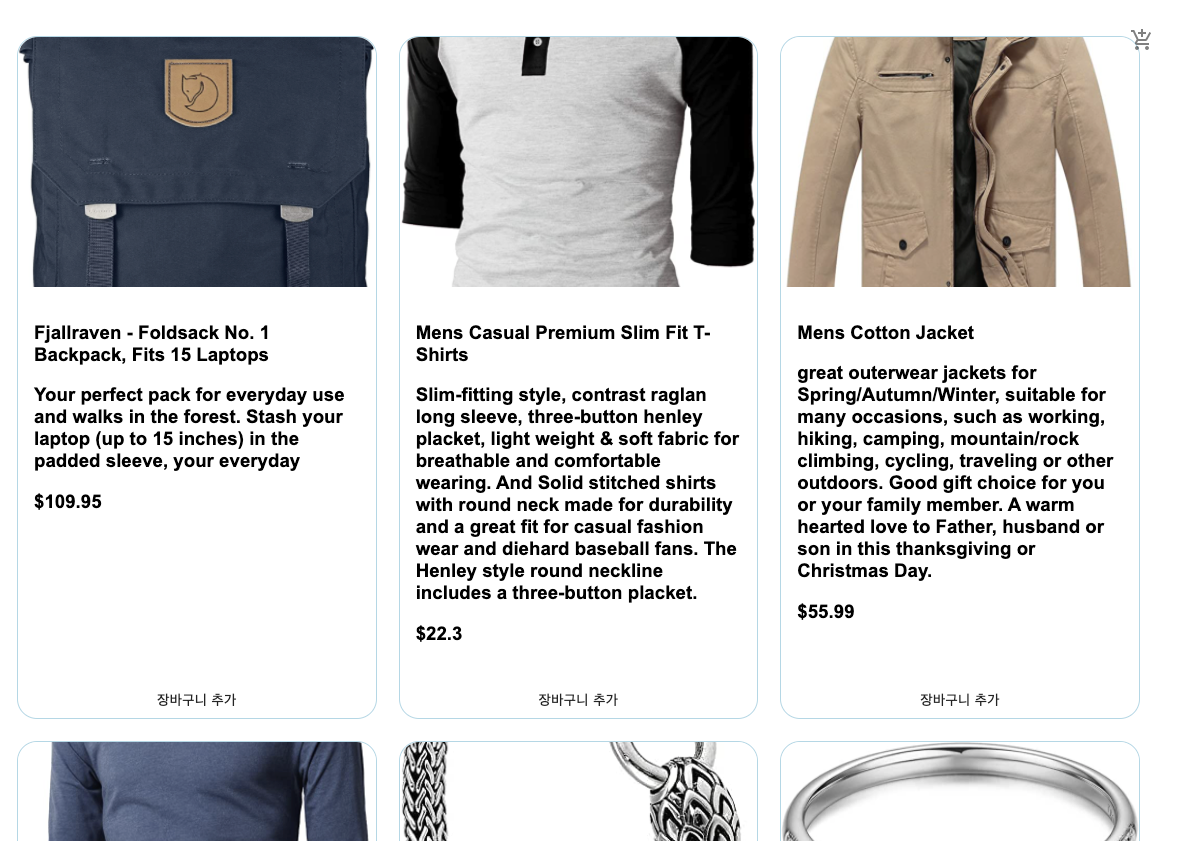Viewport: 1178px width, 841px height.
Task: Click the raglan henley t-shirt photo
Action: (578, 162)
